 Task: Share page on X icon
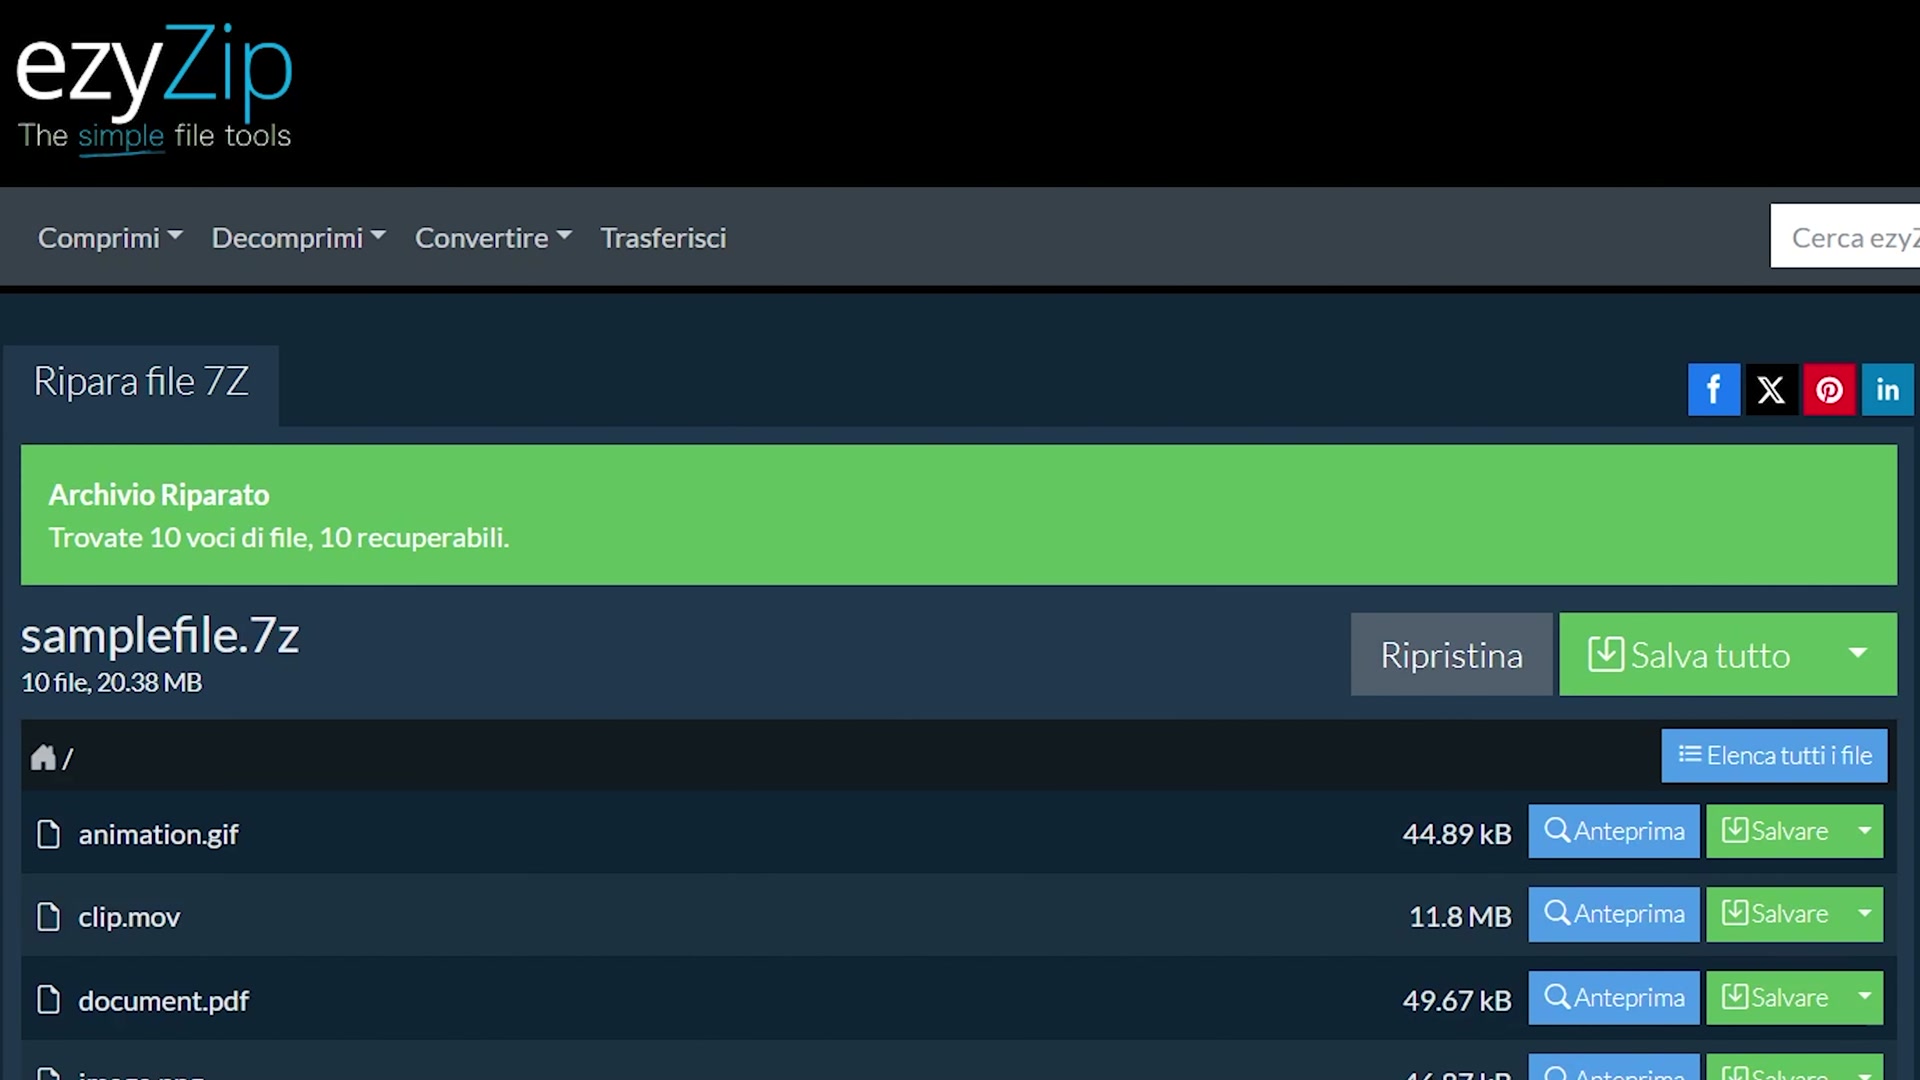[x=1771, y=390]
